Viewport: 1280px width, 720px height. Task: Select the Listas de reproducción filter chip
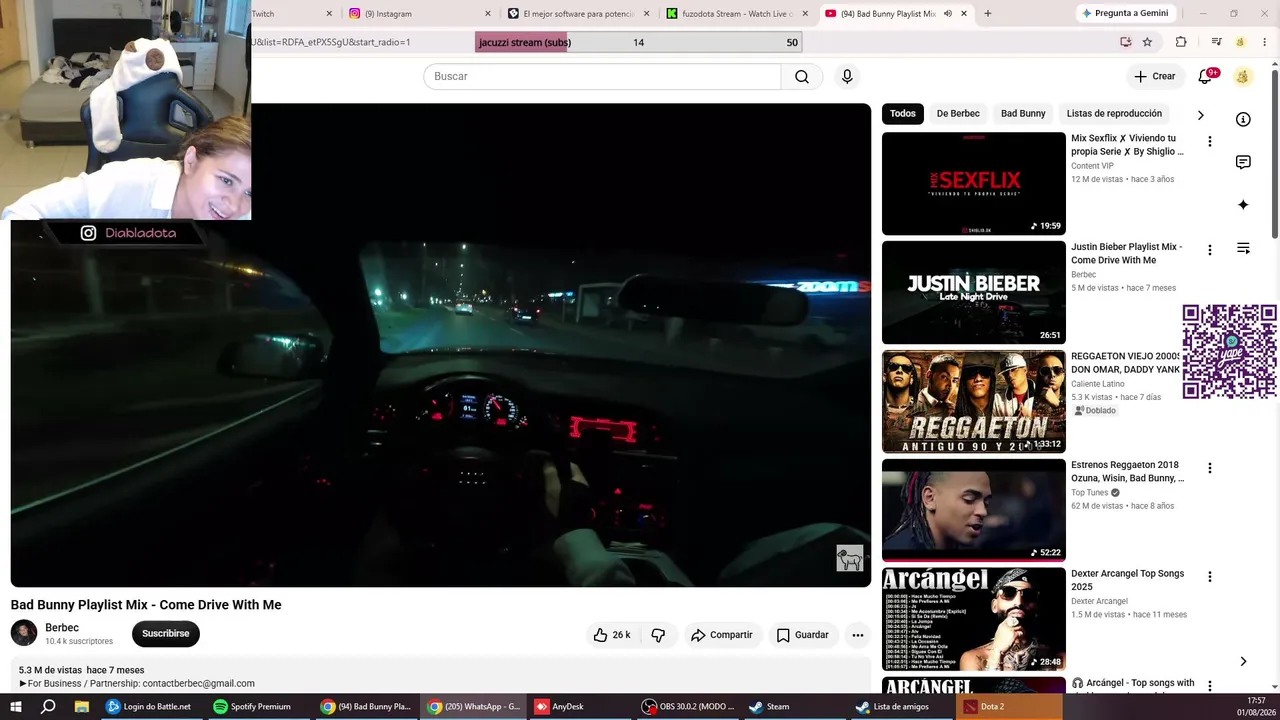1114,114
